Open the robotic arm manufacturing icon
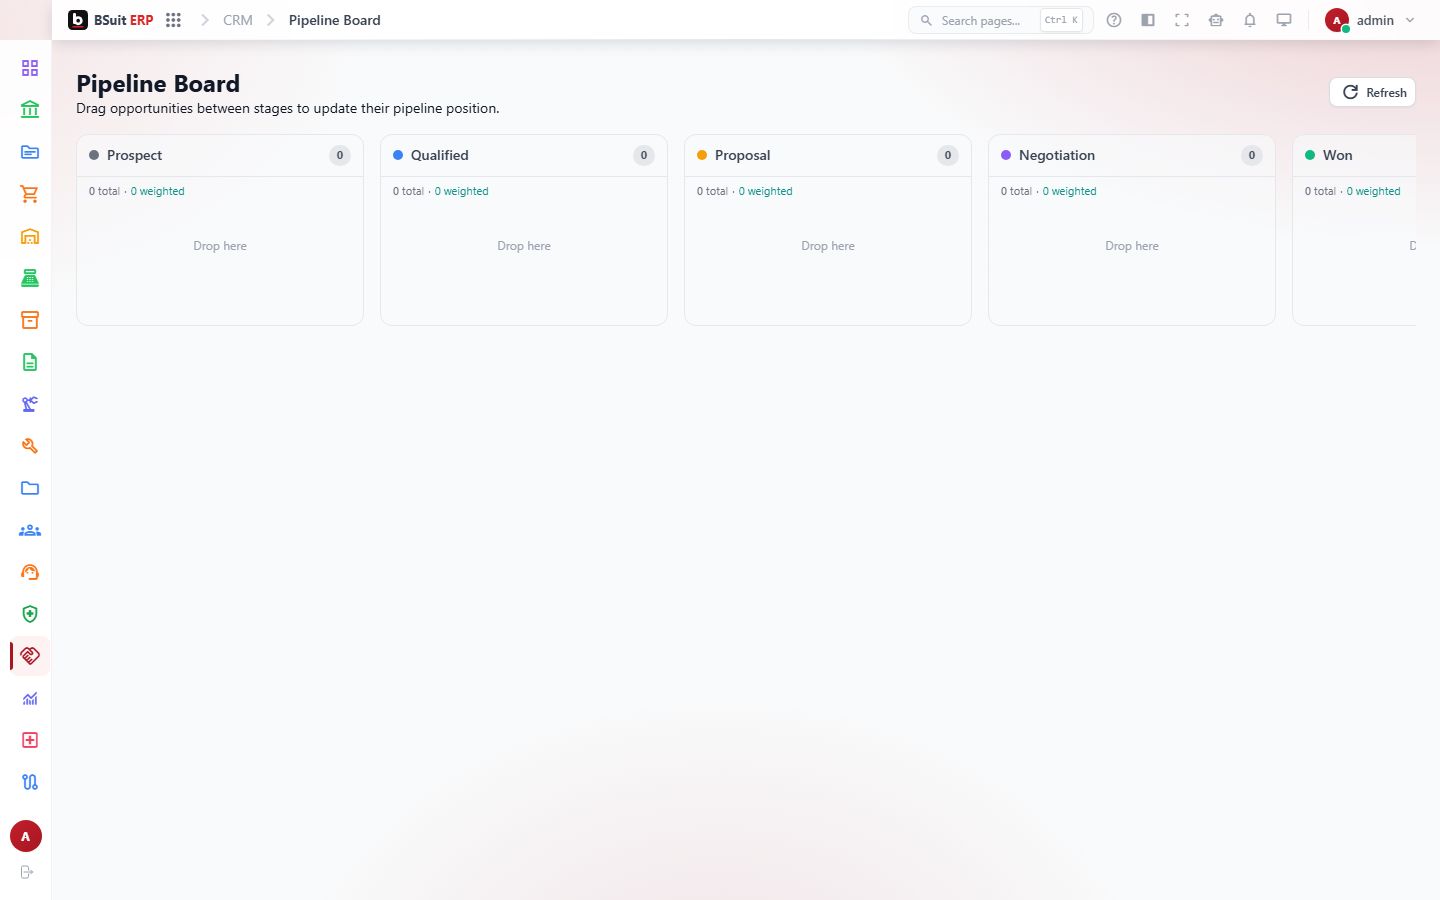This screenshot has height=900, width=1440. click(x=30, y=404)
